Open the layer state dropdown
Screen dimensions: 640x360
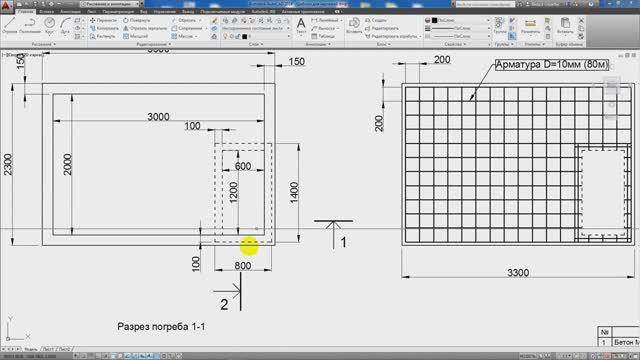(256, 28)
